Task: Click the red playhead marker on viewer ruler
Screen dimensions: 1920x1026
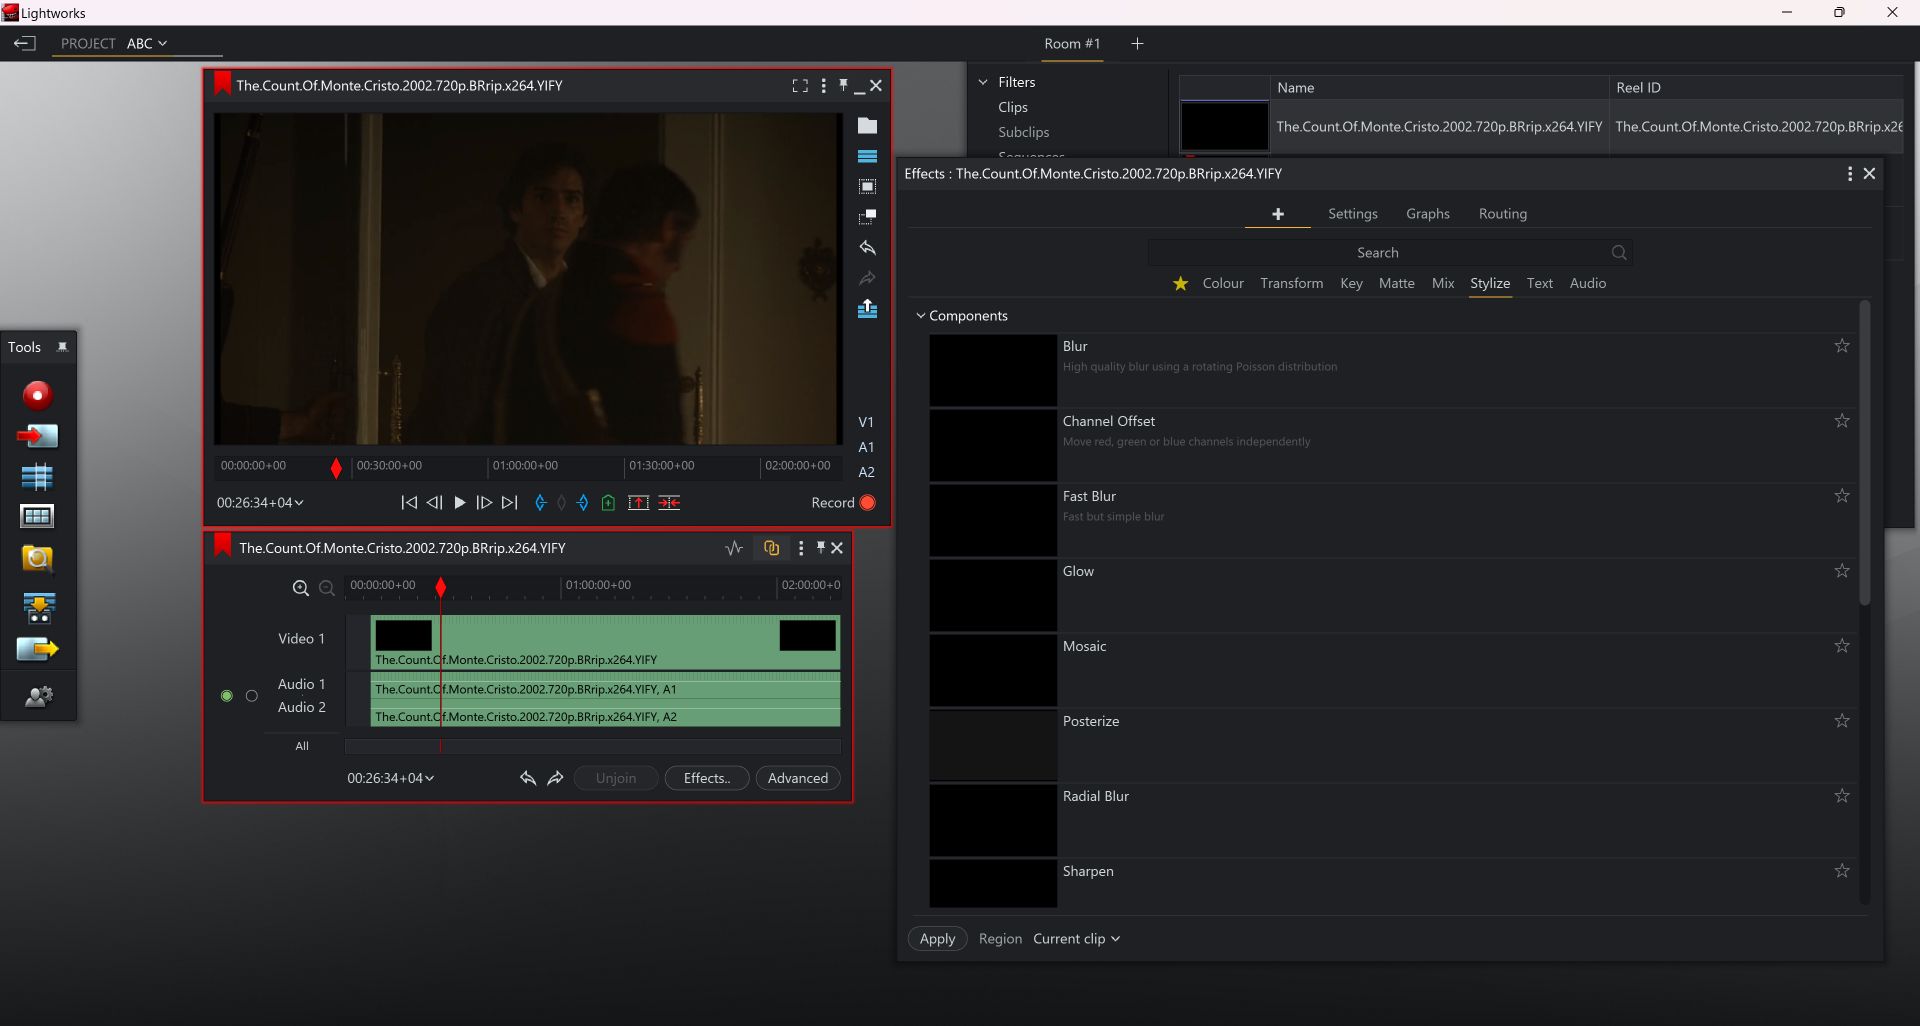Action: click(x=336, y=467)
